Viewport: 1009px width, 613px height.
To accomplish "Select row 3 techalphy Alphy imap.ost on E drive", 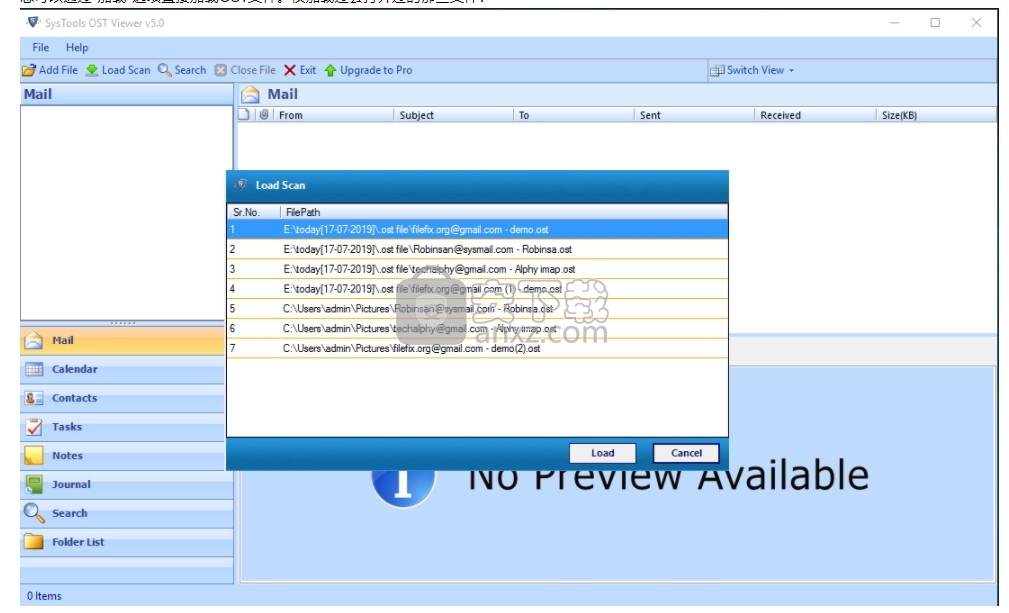I will coord(477,270).
